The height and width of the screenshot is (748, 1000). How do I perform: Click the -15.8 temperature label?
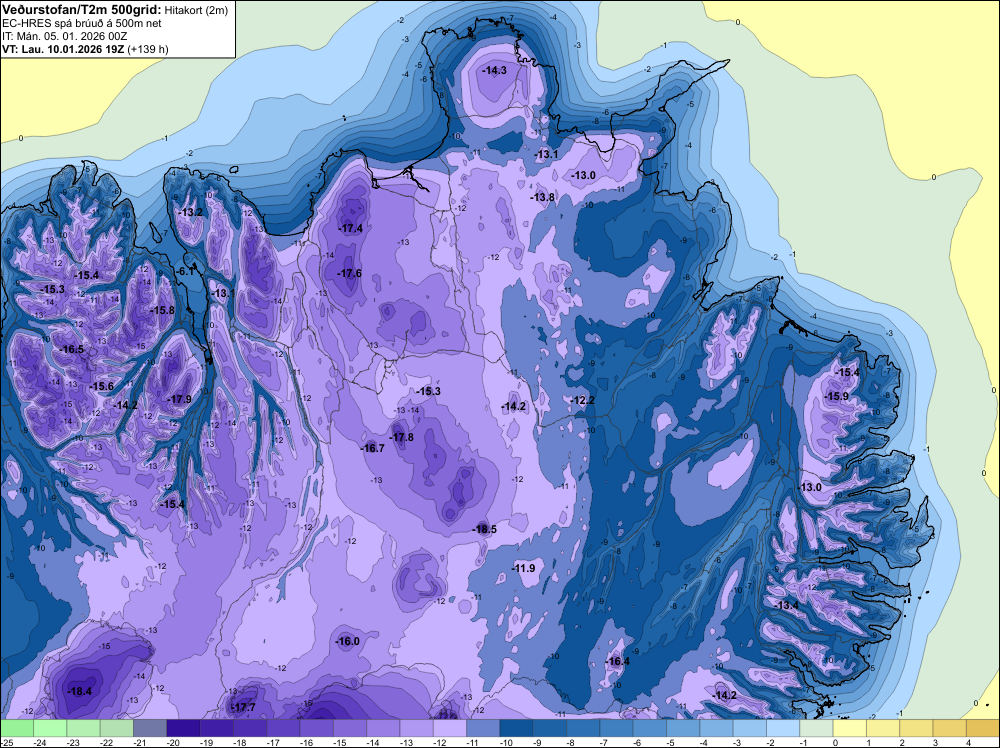pyautogui.click(x=162, y=311)
